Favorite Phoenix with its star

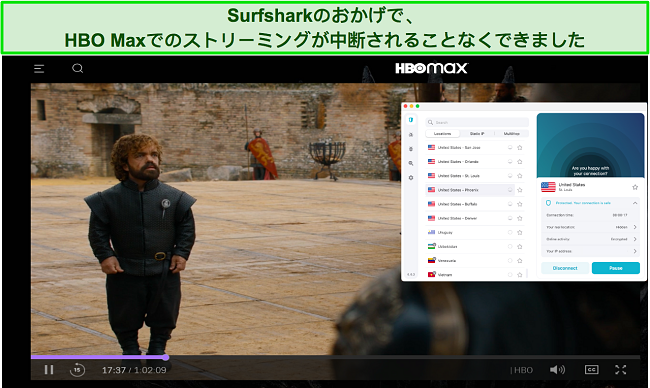(x=520, y=190)
